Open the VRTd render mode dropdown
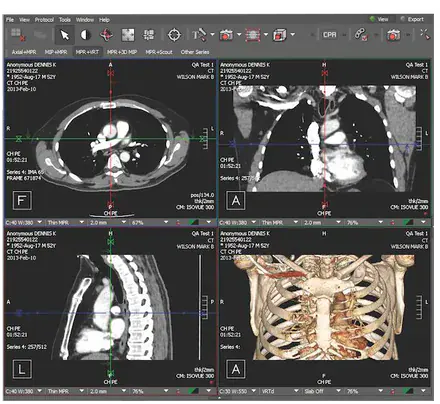 coord(280,391)
